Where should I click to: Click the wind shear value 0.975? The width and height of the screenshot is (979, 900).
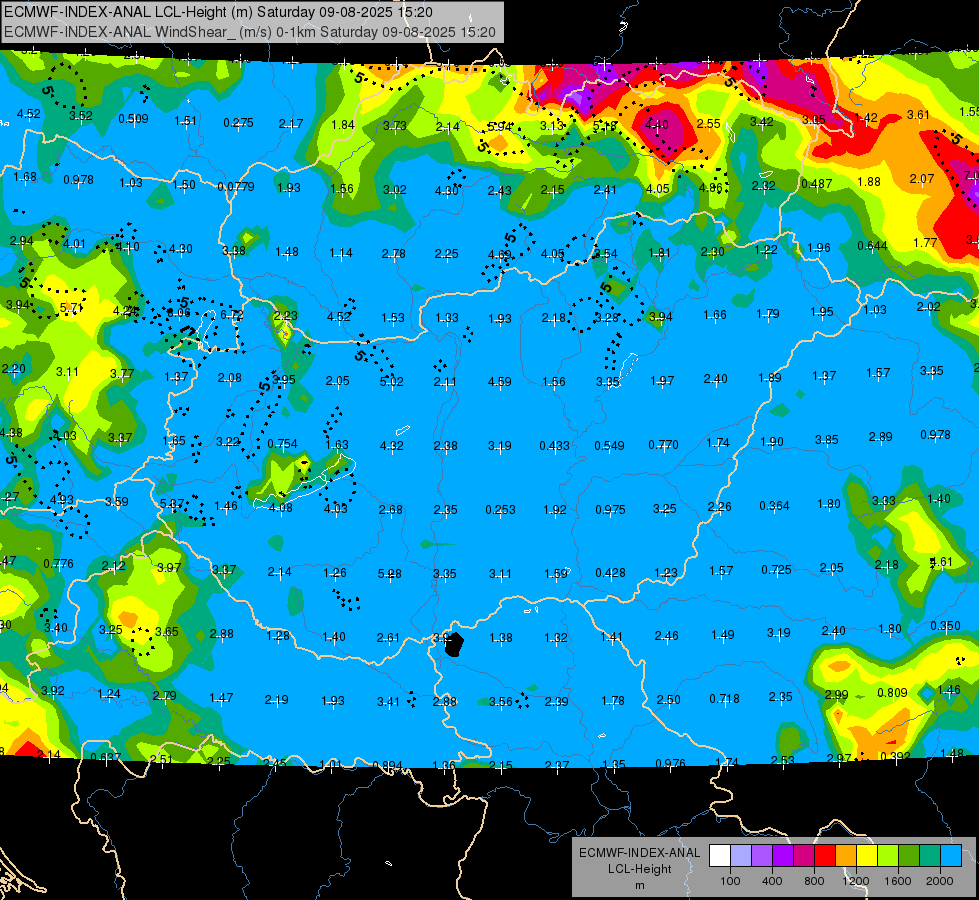tap(610, 510)
